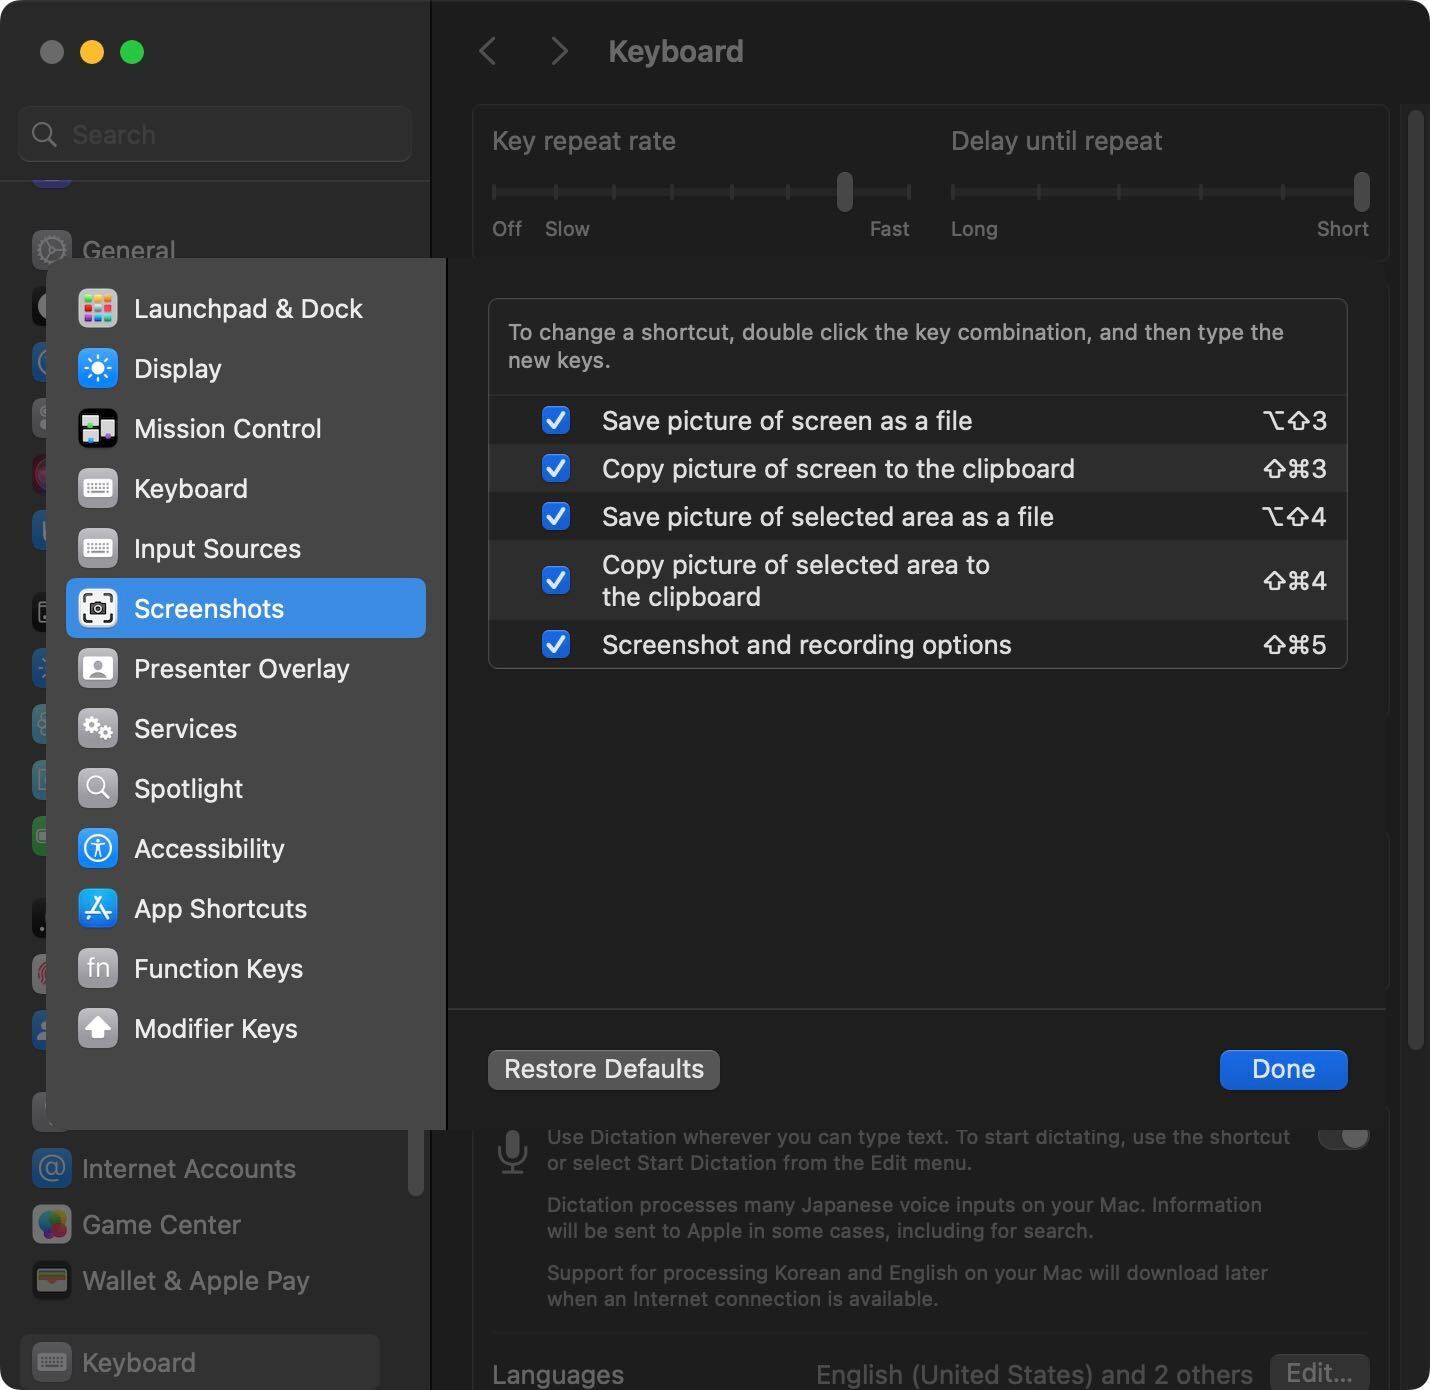Click the Done button

coord(1283,1069)
